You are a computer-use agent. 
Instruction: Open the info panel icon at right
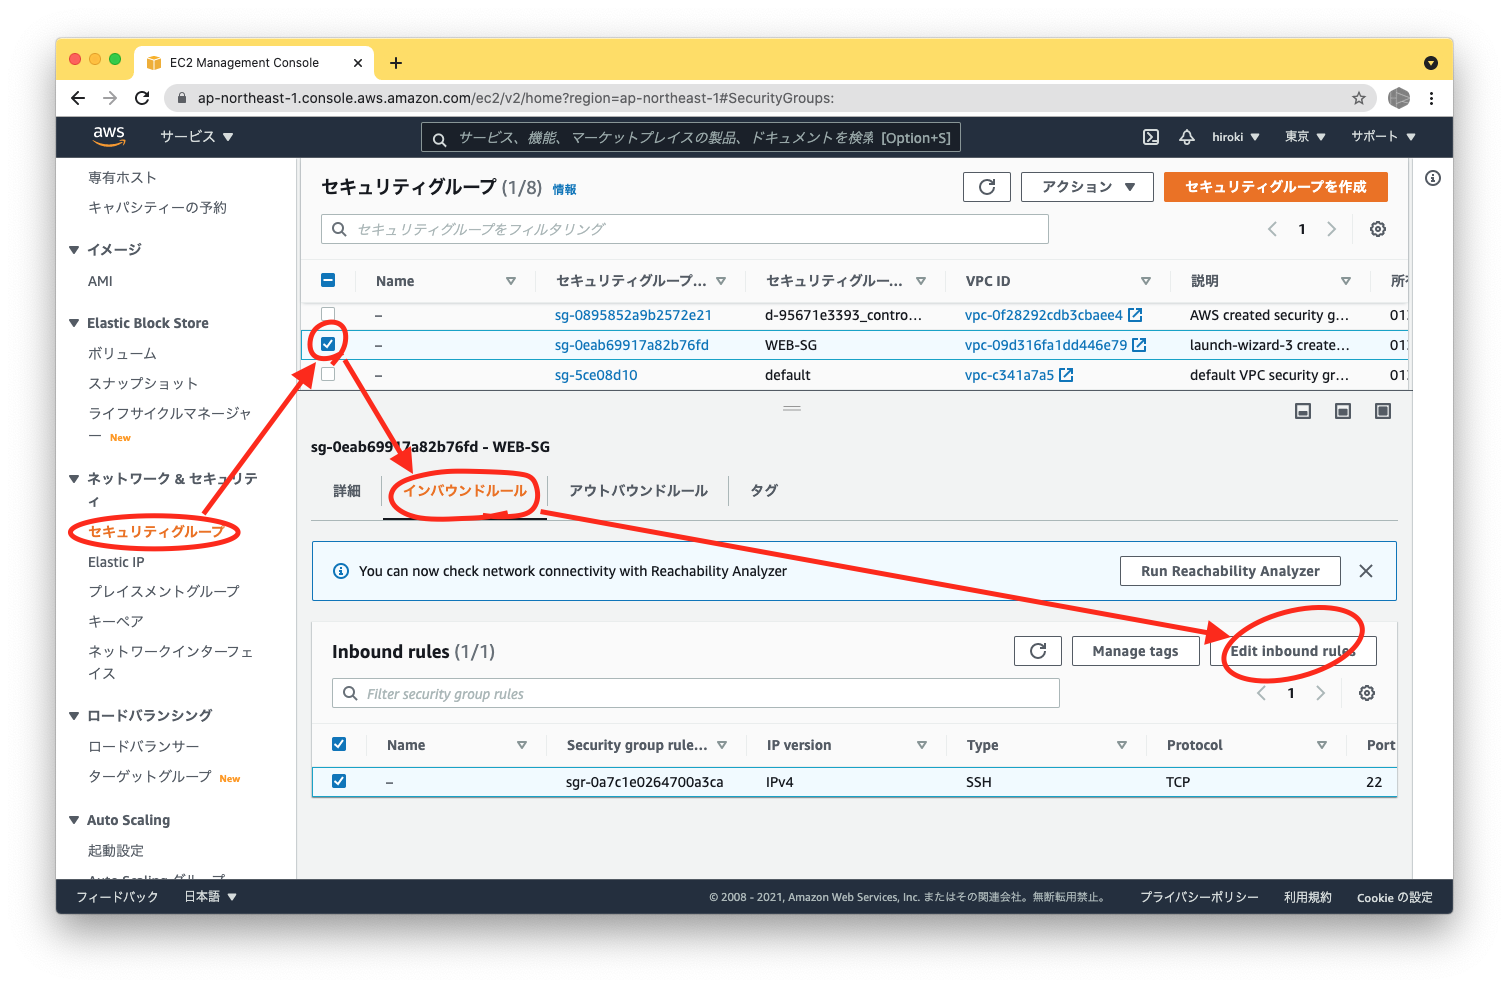click(1433, 178)
